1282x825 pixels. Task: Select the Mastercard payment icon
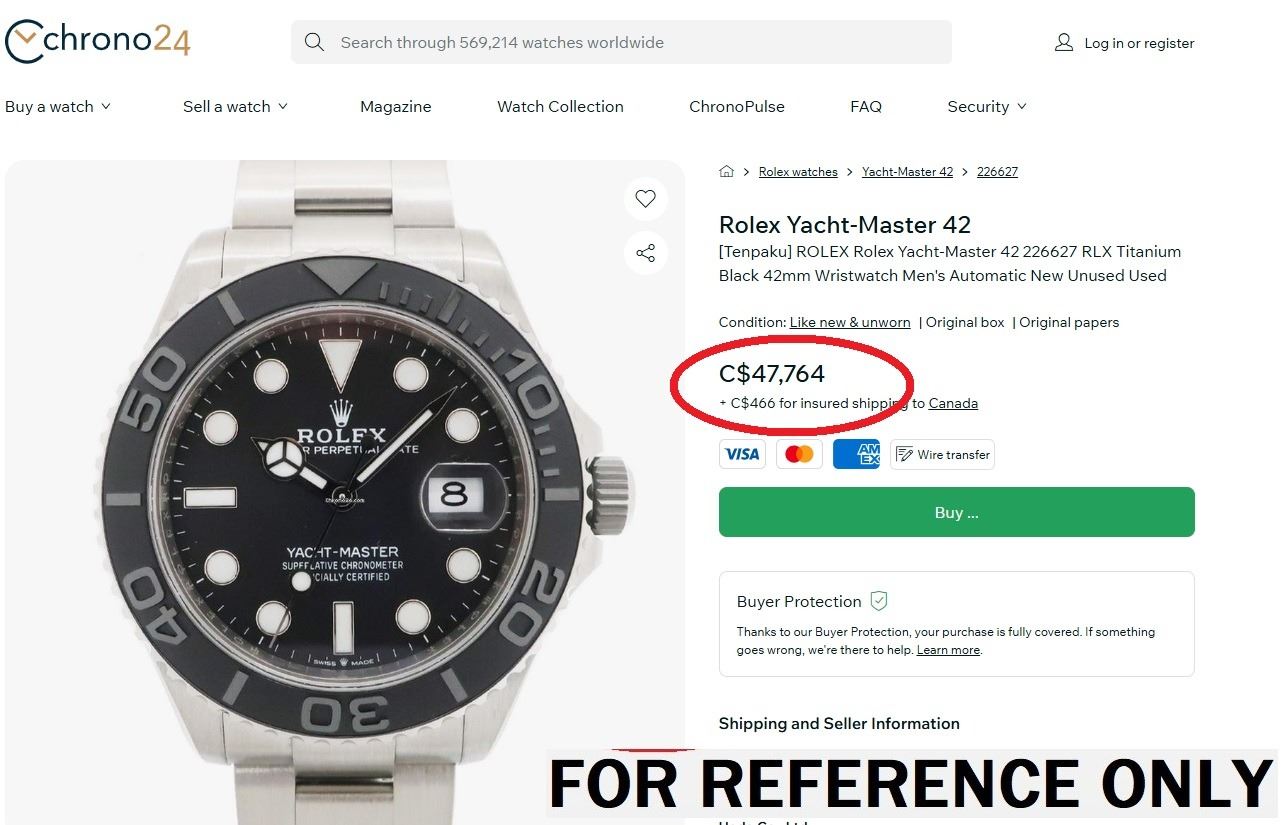799,454
